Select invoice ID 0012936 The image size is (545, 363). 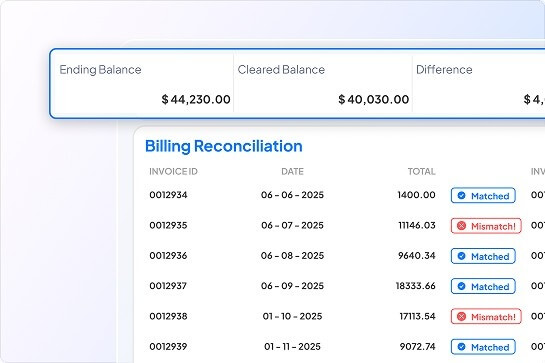pyautogui.click(x=168, y=256)
